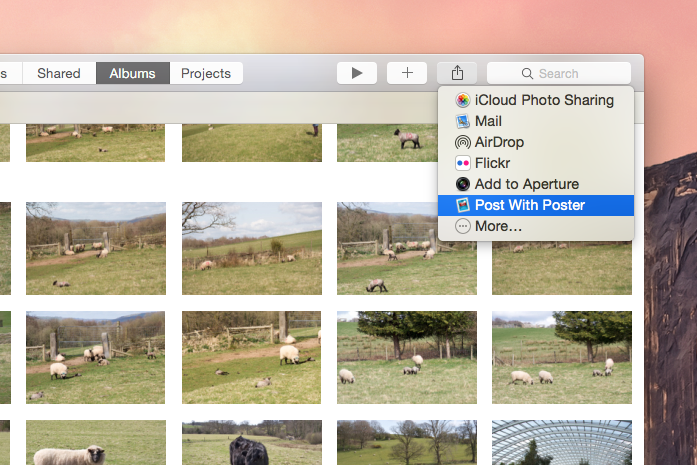
Task: Choose Post With Poster
Action: pos(536,205)
